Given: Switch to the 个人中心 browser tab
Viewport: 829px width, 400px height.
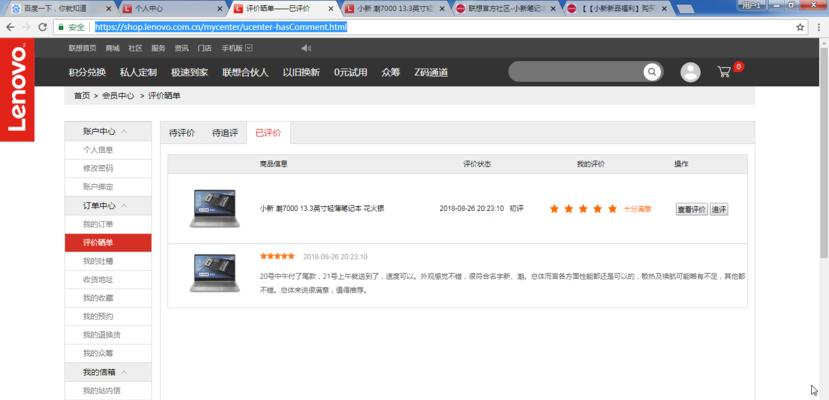Looking at the screenshot, I should (x=167, y=9).
